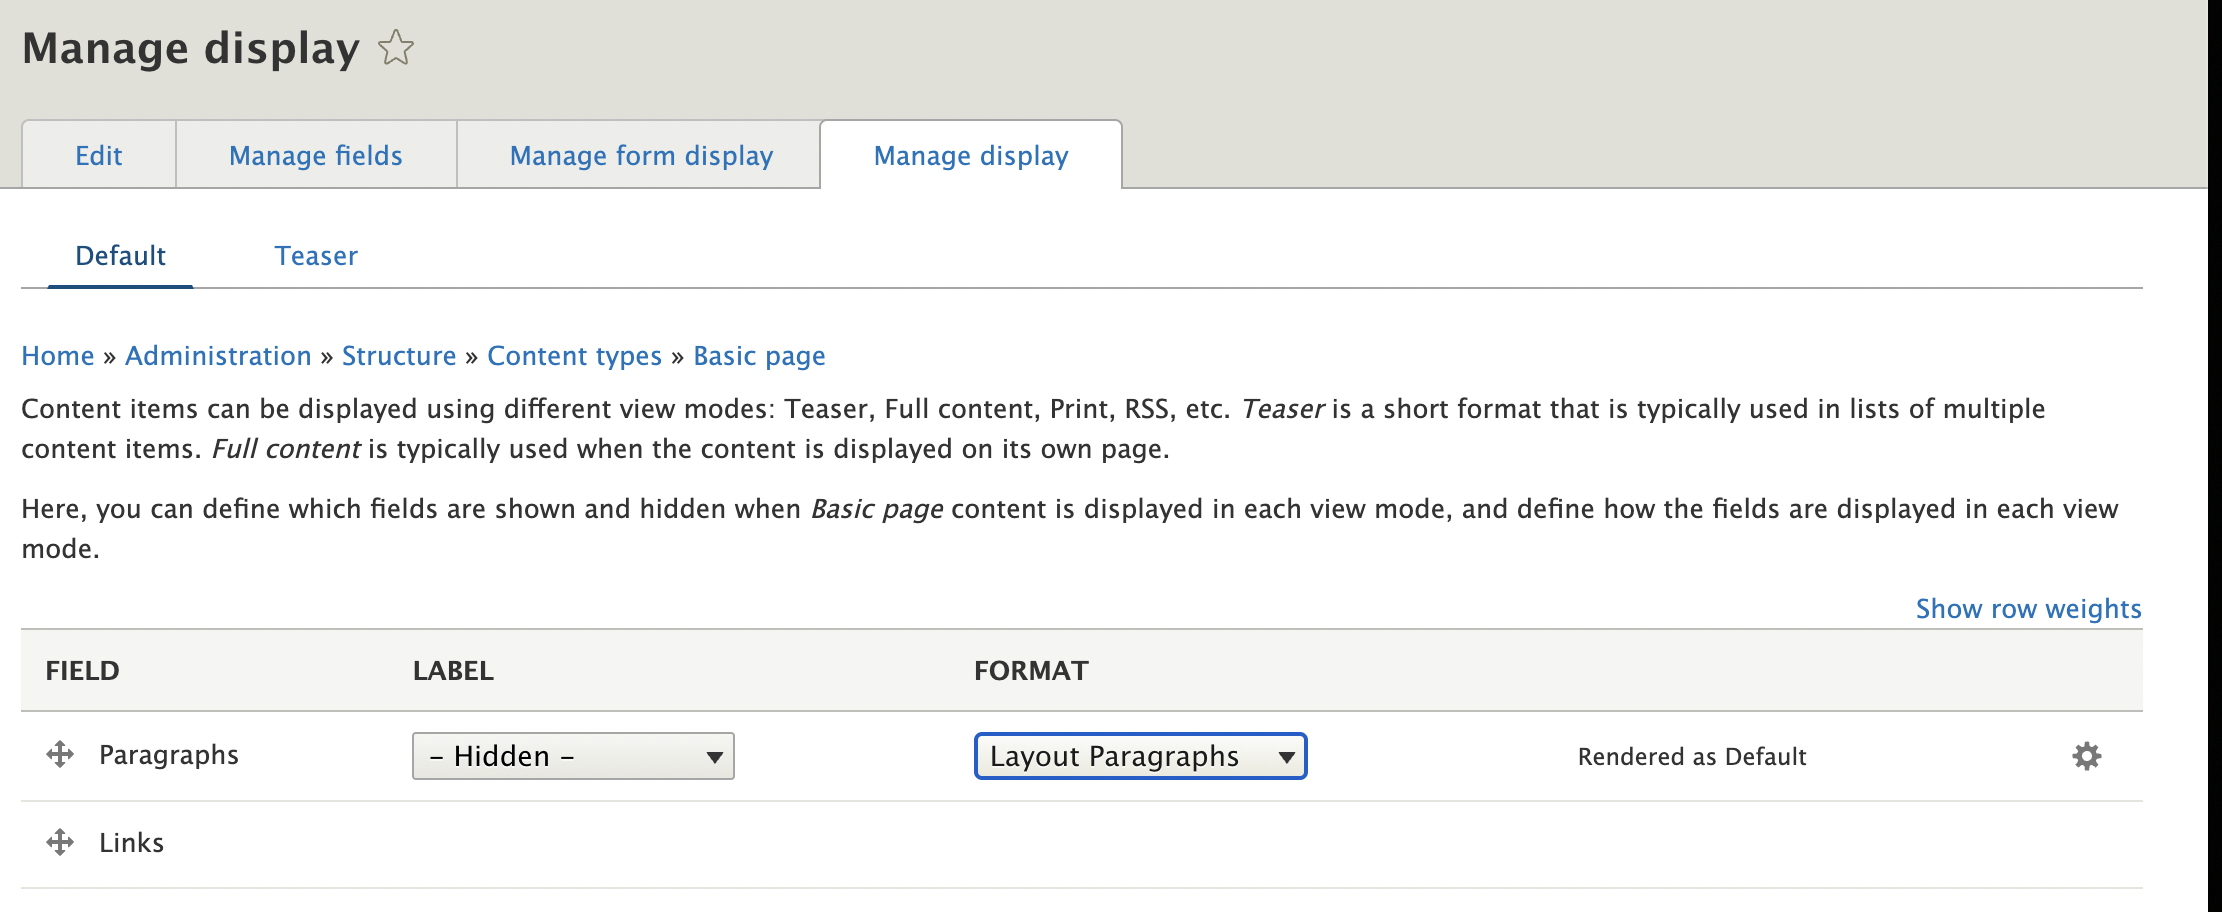Screen dimensions: 2222x912
Task: Grab the drag handle on the Paragraphs row
Action: 61,755
